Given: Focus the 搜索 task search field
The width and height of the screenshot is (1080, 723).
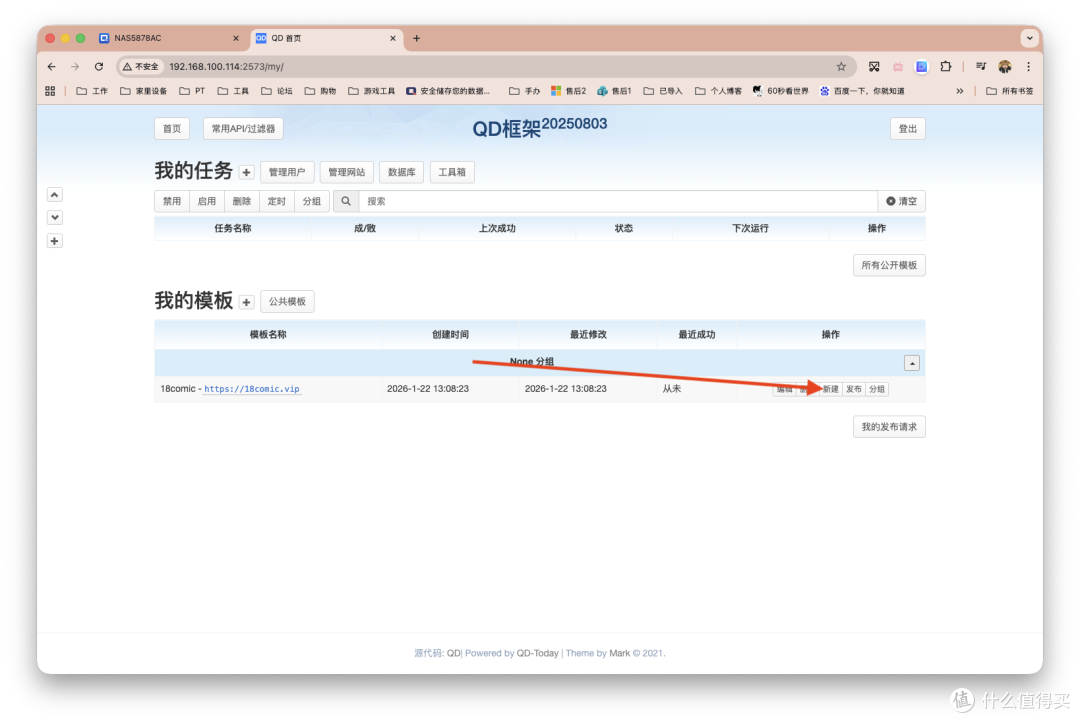Looking at the screenshot, I should click(619, 201).
